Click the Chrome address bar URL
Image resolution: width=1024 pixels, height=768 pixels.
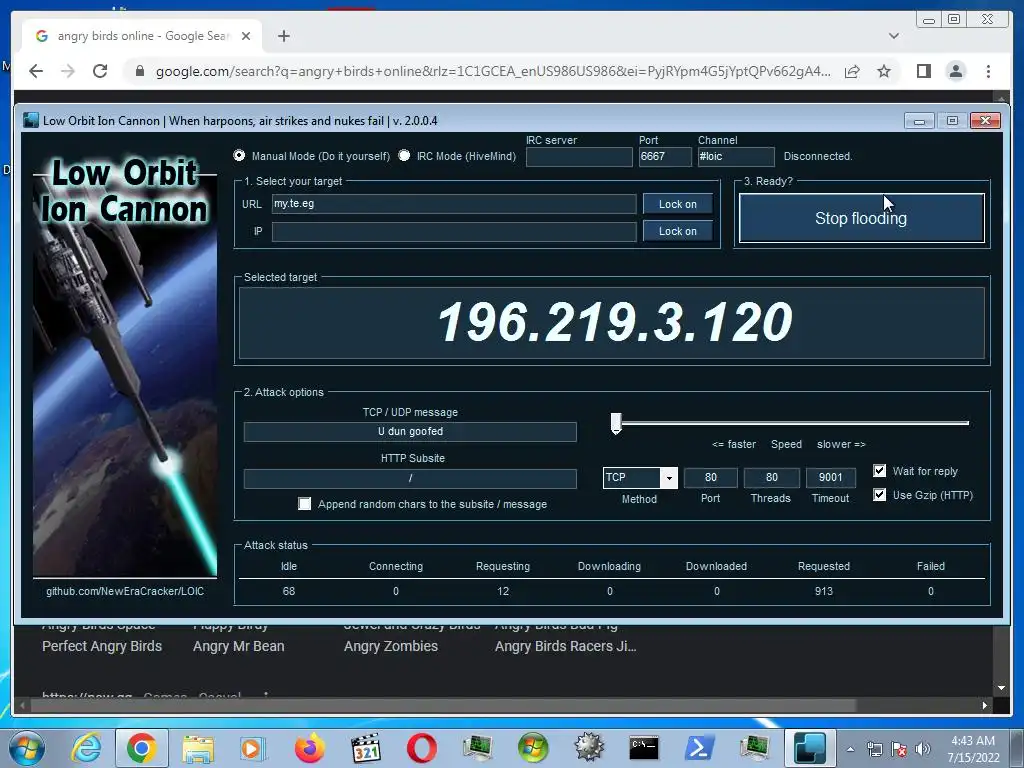493,71
